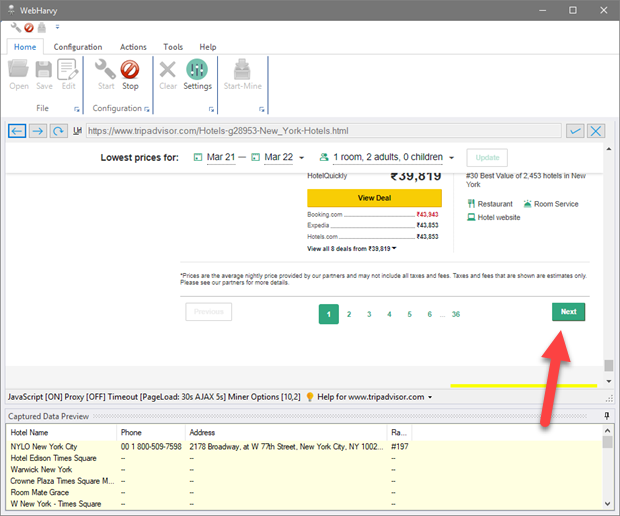
Task: Go to page 3 in pagination
Action: (x=369, y=314)
